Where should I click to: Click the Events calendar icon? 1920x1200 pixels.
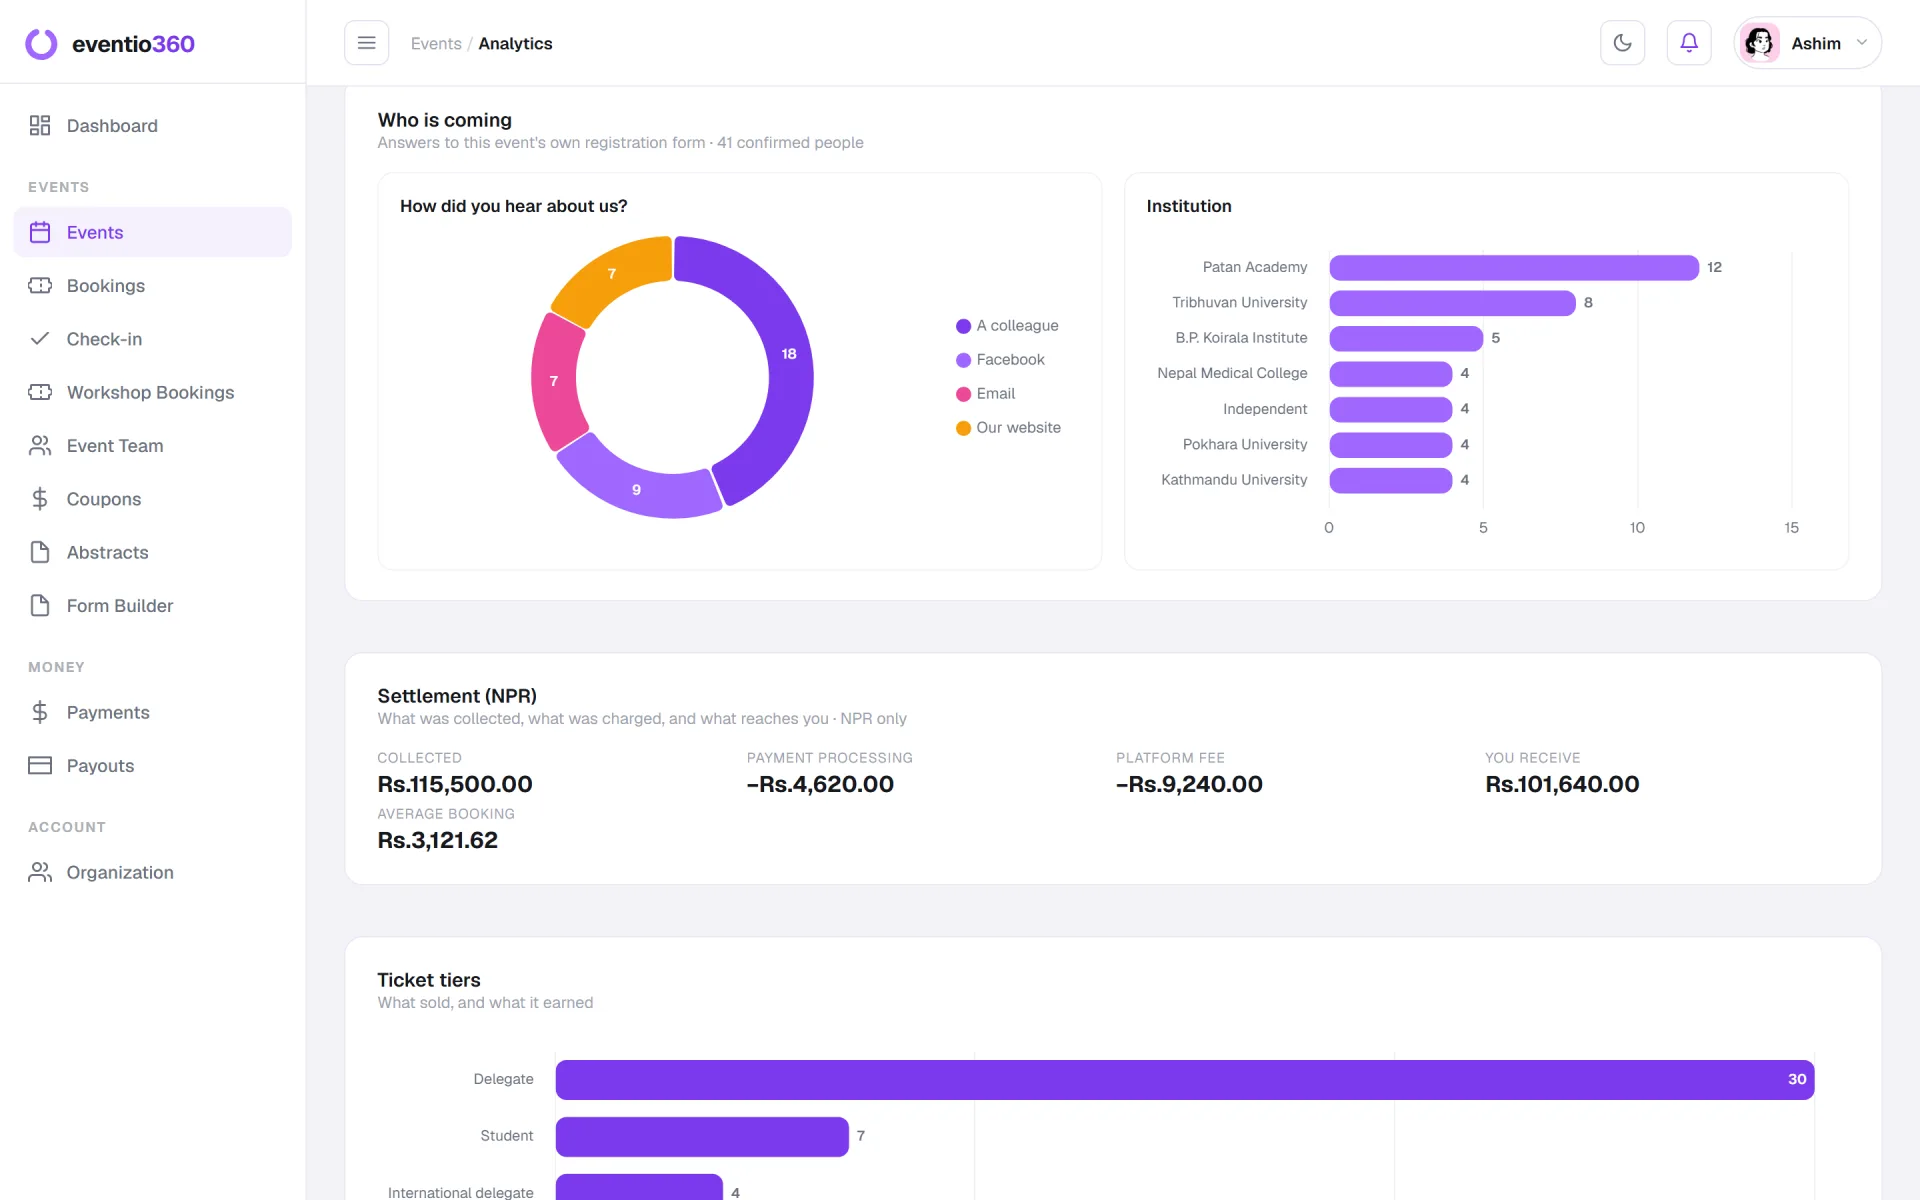40,232
